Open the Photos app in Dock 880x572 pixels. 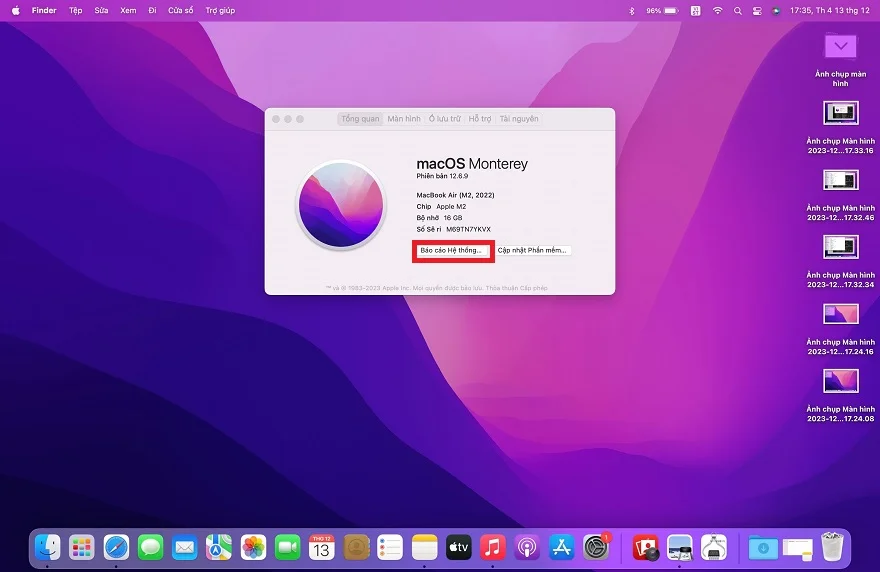pos(253,547)
